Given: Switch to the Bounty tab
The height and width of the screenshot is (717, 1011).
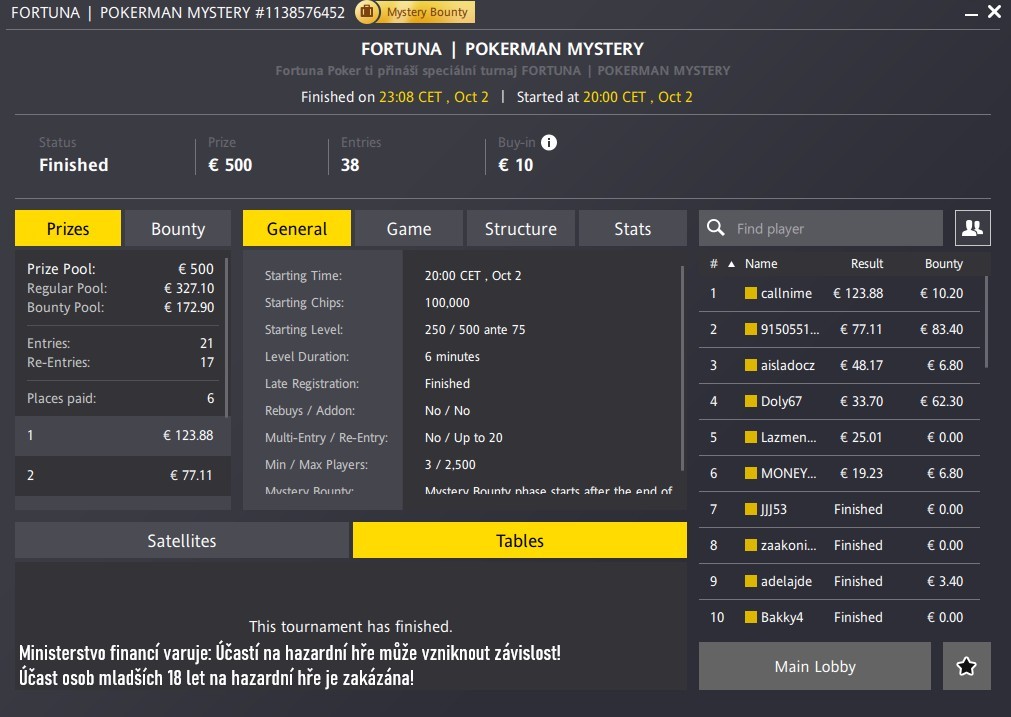Looking at the screenshot, I should pos(177,229).
